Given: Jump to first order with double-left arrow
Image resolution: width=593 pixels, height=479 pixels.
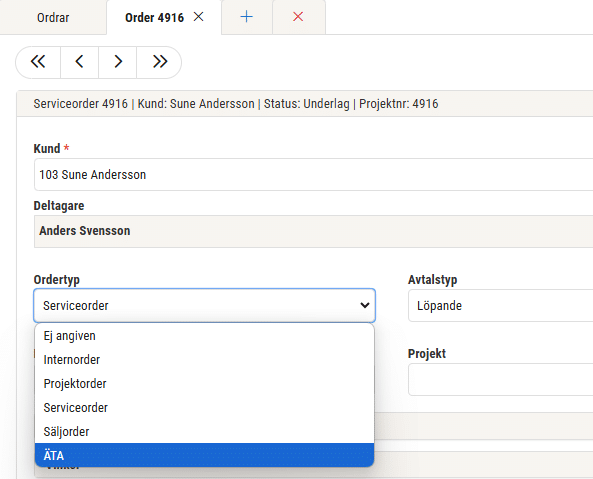Looking at the screenshot, I should tap(38, 62).
